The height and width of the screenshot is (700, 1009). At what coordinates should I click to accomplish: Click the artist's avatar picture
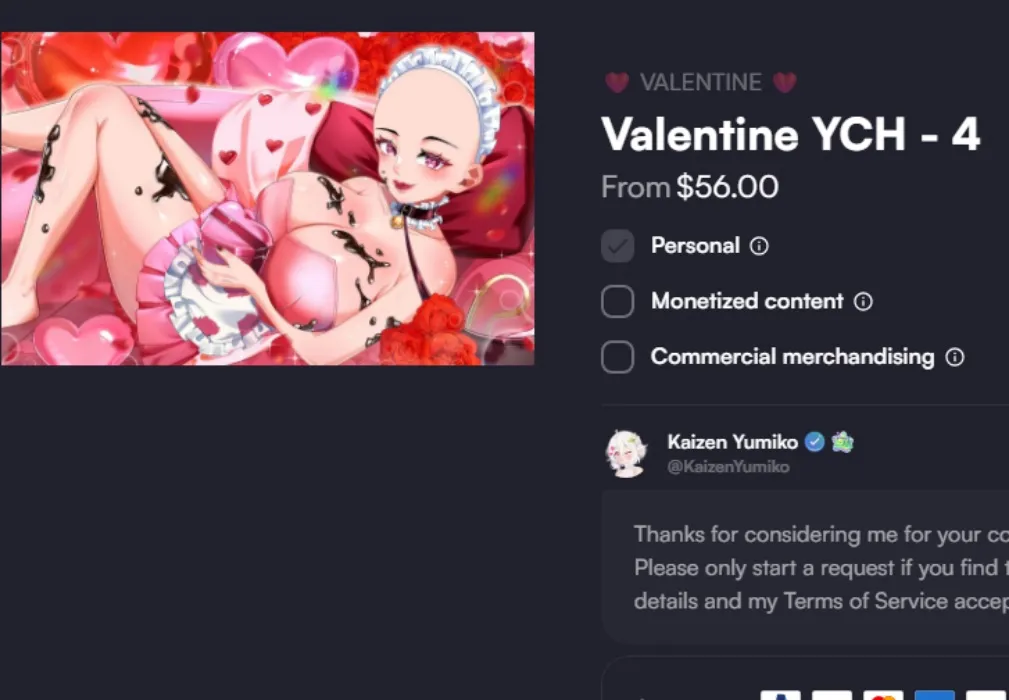click(627, 452)
